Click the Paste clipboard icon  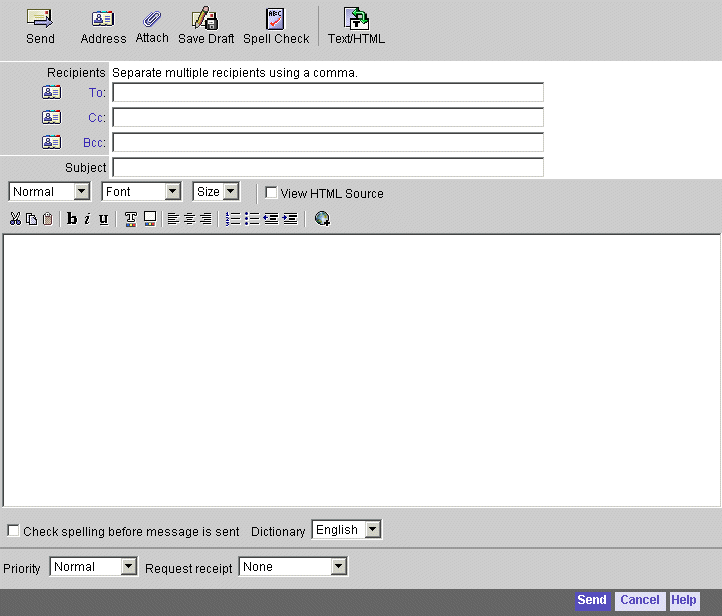point(47,219)
